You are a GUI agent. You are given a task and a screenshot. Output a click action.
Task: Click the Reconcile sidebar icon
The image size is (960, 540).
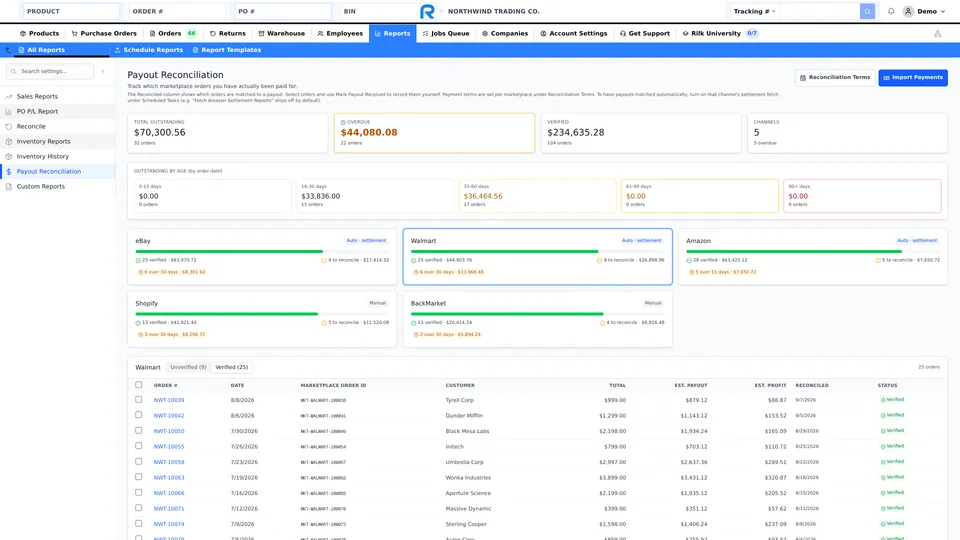[x=9, y=126]
